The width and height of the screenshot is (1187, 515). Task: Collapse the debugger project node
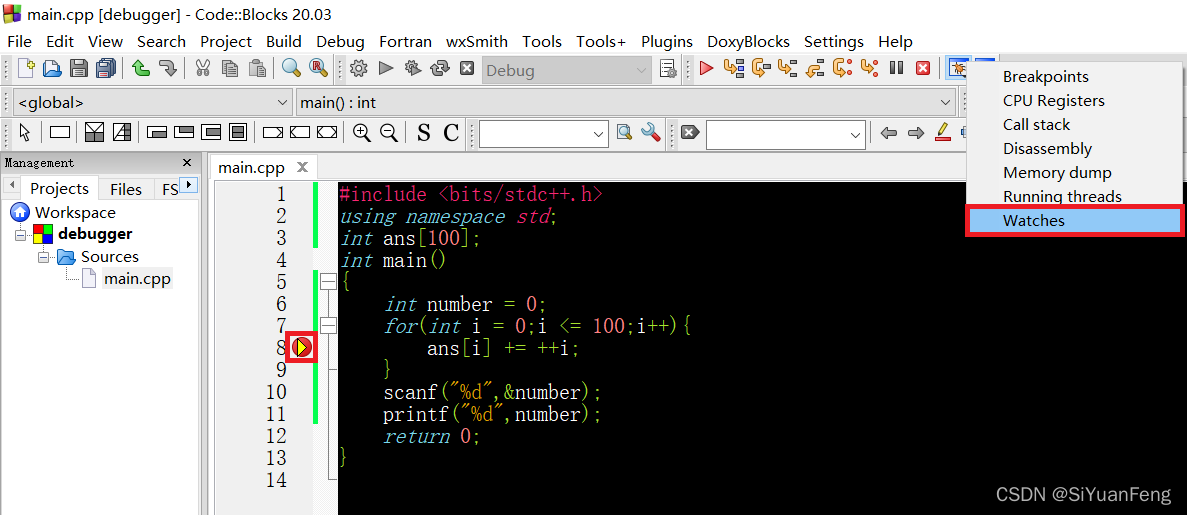(20, 235)
